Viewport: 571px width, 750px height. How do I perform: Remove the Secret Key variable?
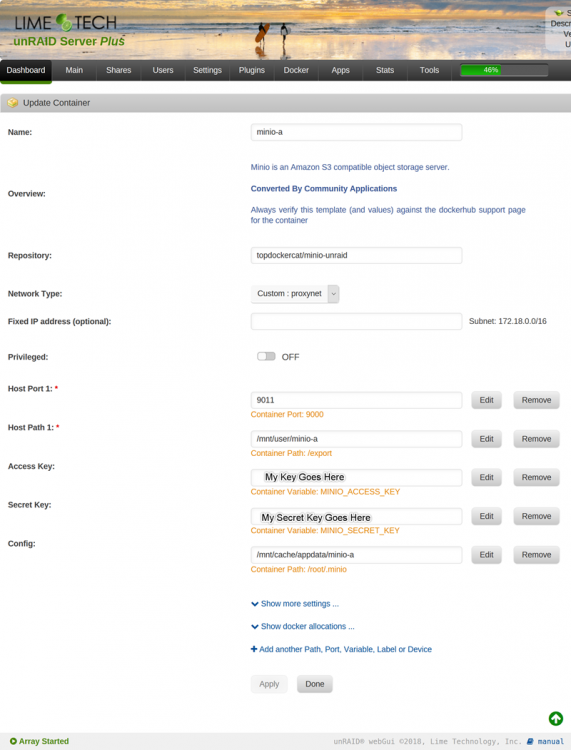(536, 516)
